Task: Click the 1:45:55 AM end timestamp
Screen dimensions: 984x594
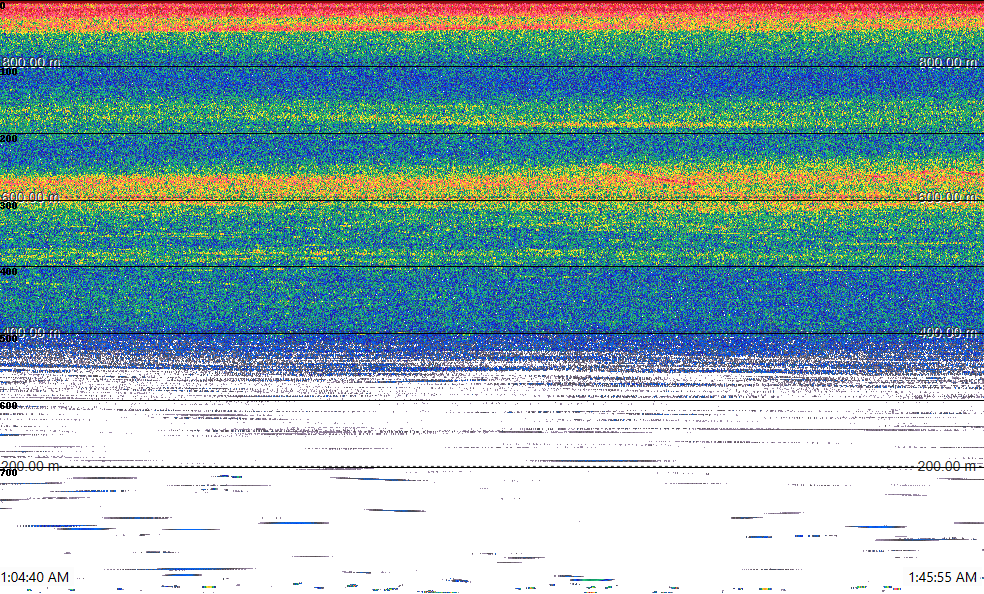Action: (x=943, y=577)
